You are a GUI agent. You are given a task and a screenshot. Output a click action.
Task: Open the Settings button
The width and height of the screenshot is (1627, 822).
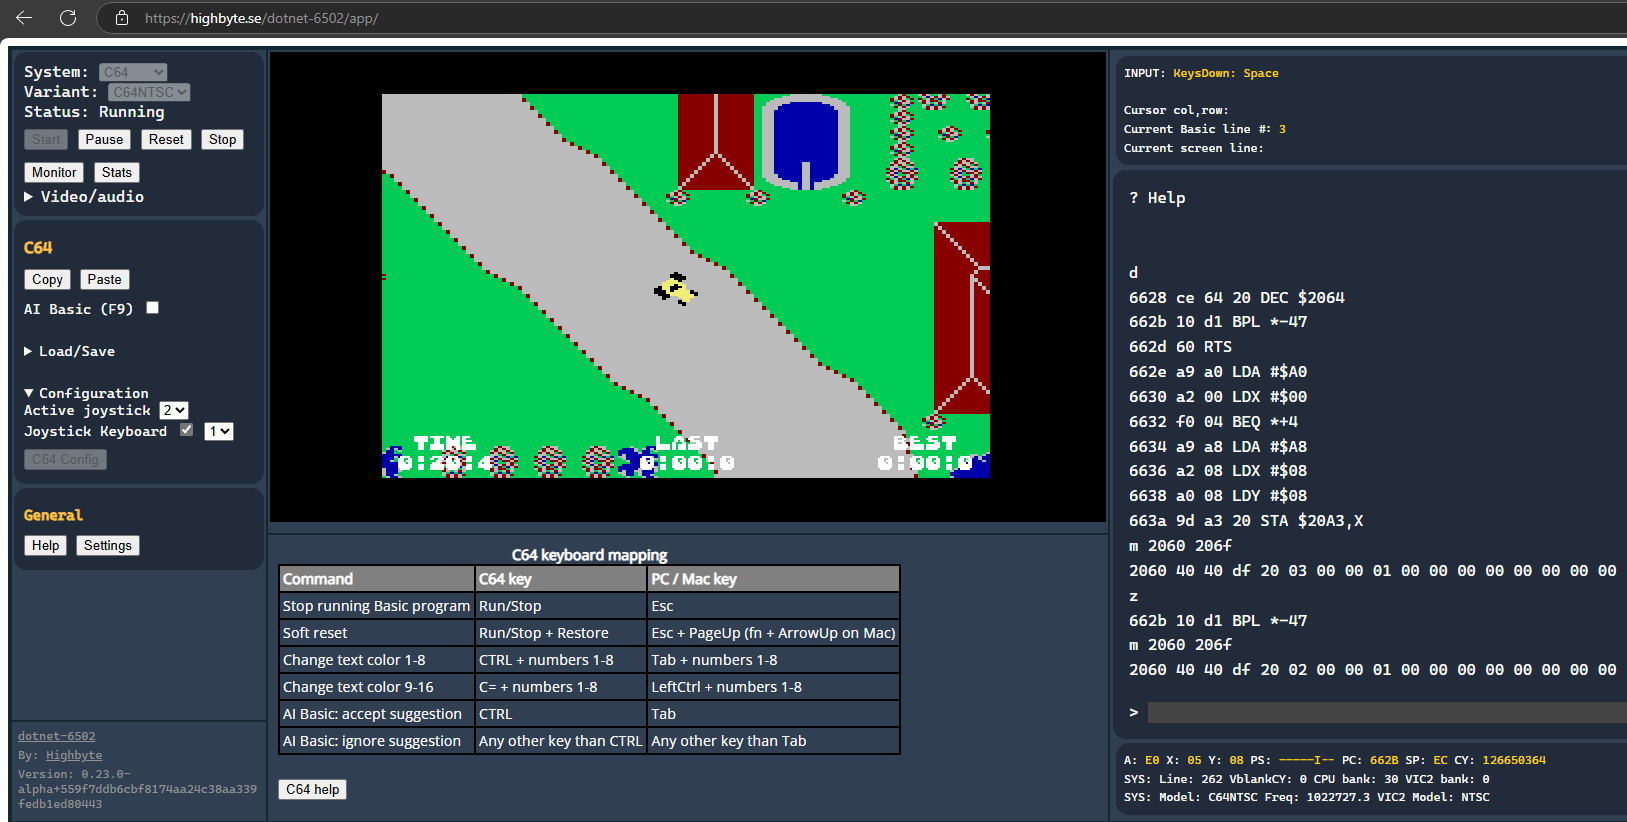[108, 546]
